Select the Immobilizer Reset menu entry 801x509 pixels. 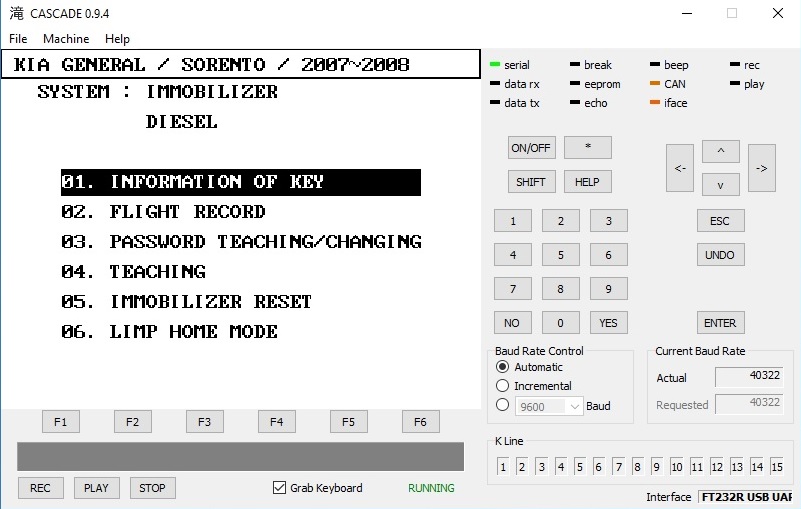[x=210, y=302]
